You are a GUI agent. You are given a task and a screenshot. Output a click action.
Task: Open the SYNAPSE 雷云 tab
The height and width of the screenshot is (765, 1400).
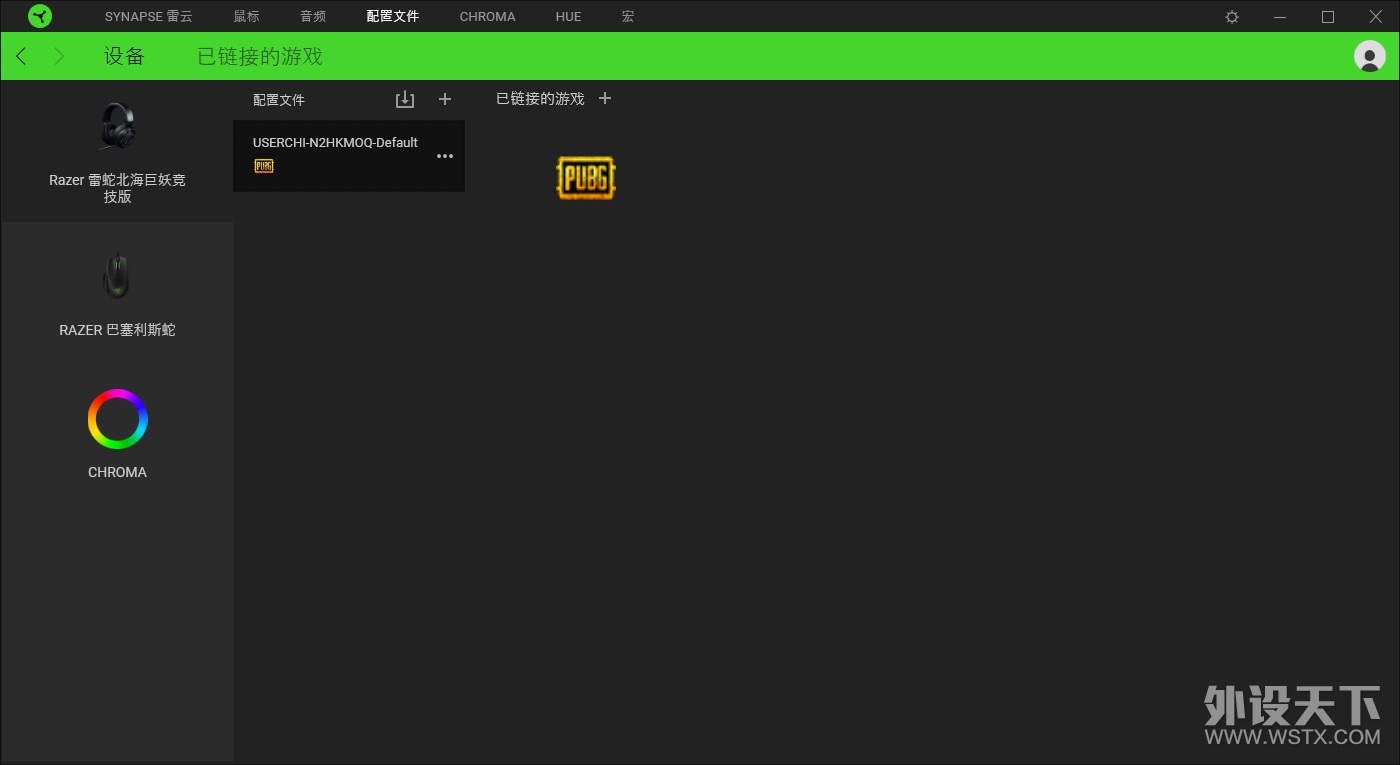point(148,17)
